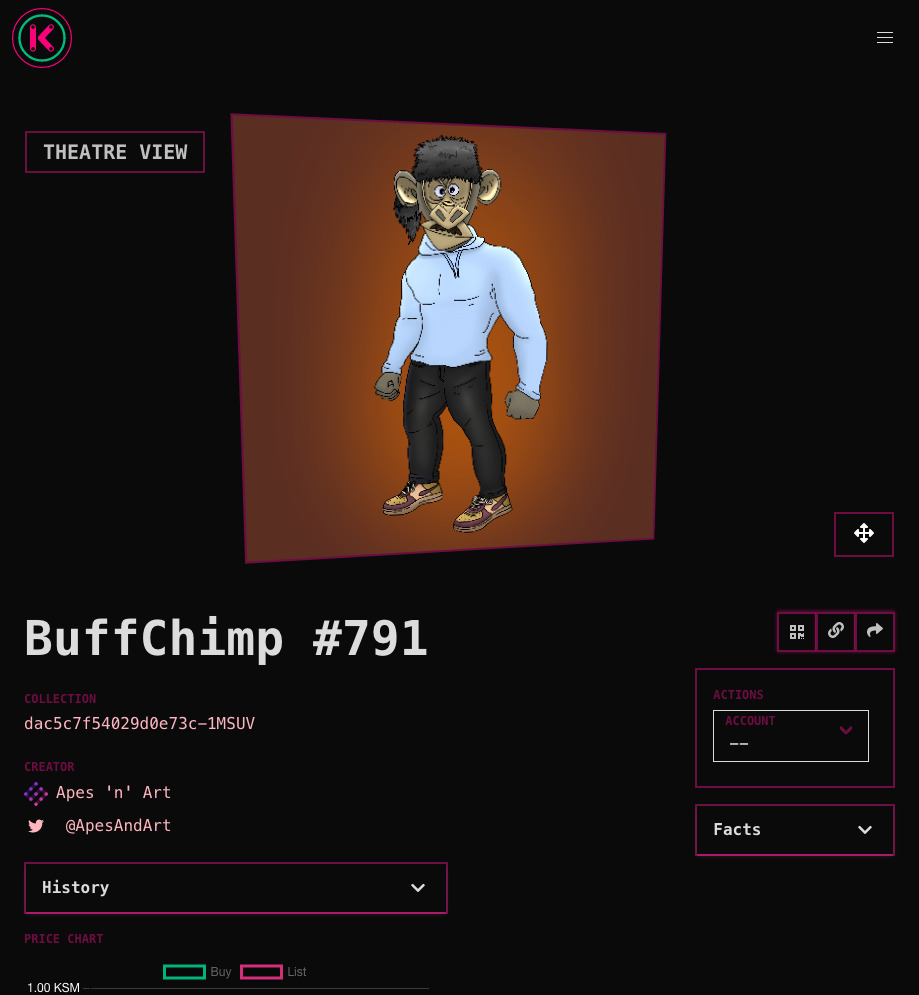Open @ApesAndArt Twitter link
This screenshot has height=995, width=919.
(118, 826)
